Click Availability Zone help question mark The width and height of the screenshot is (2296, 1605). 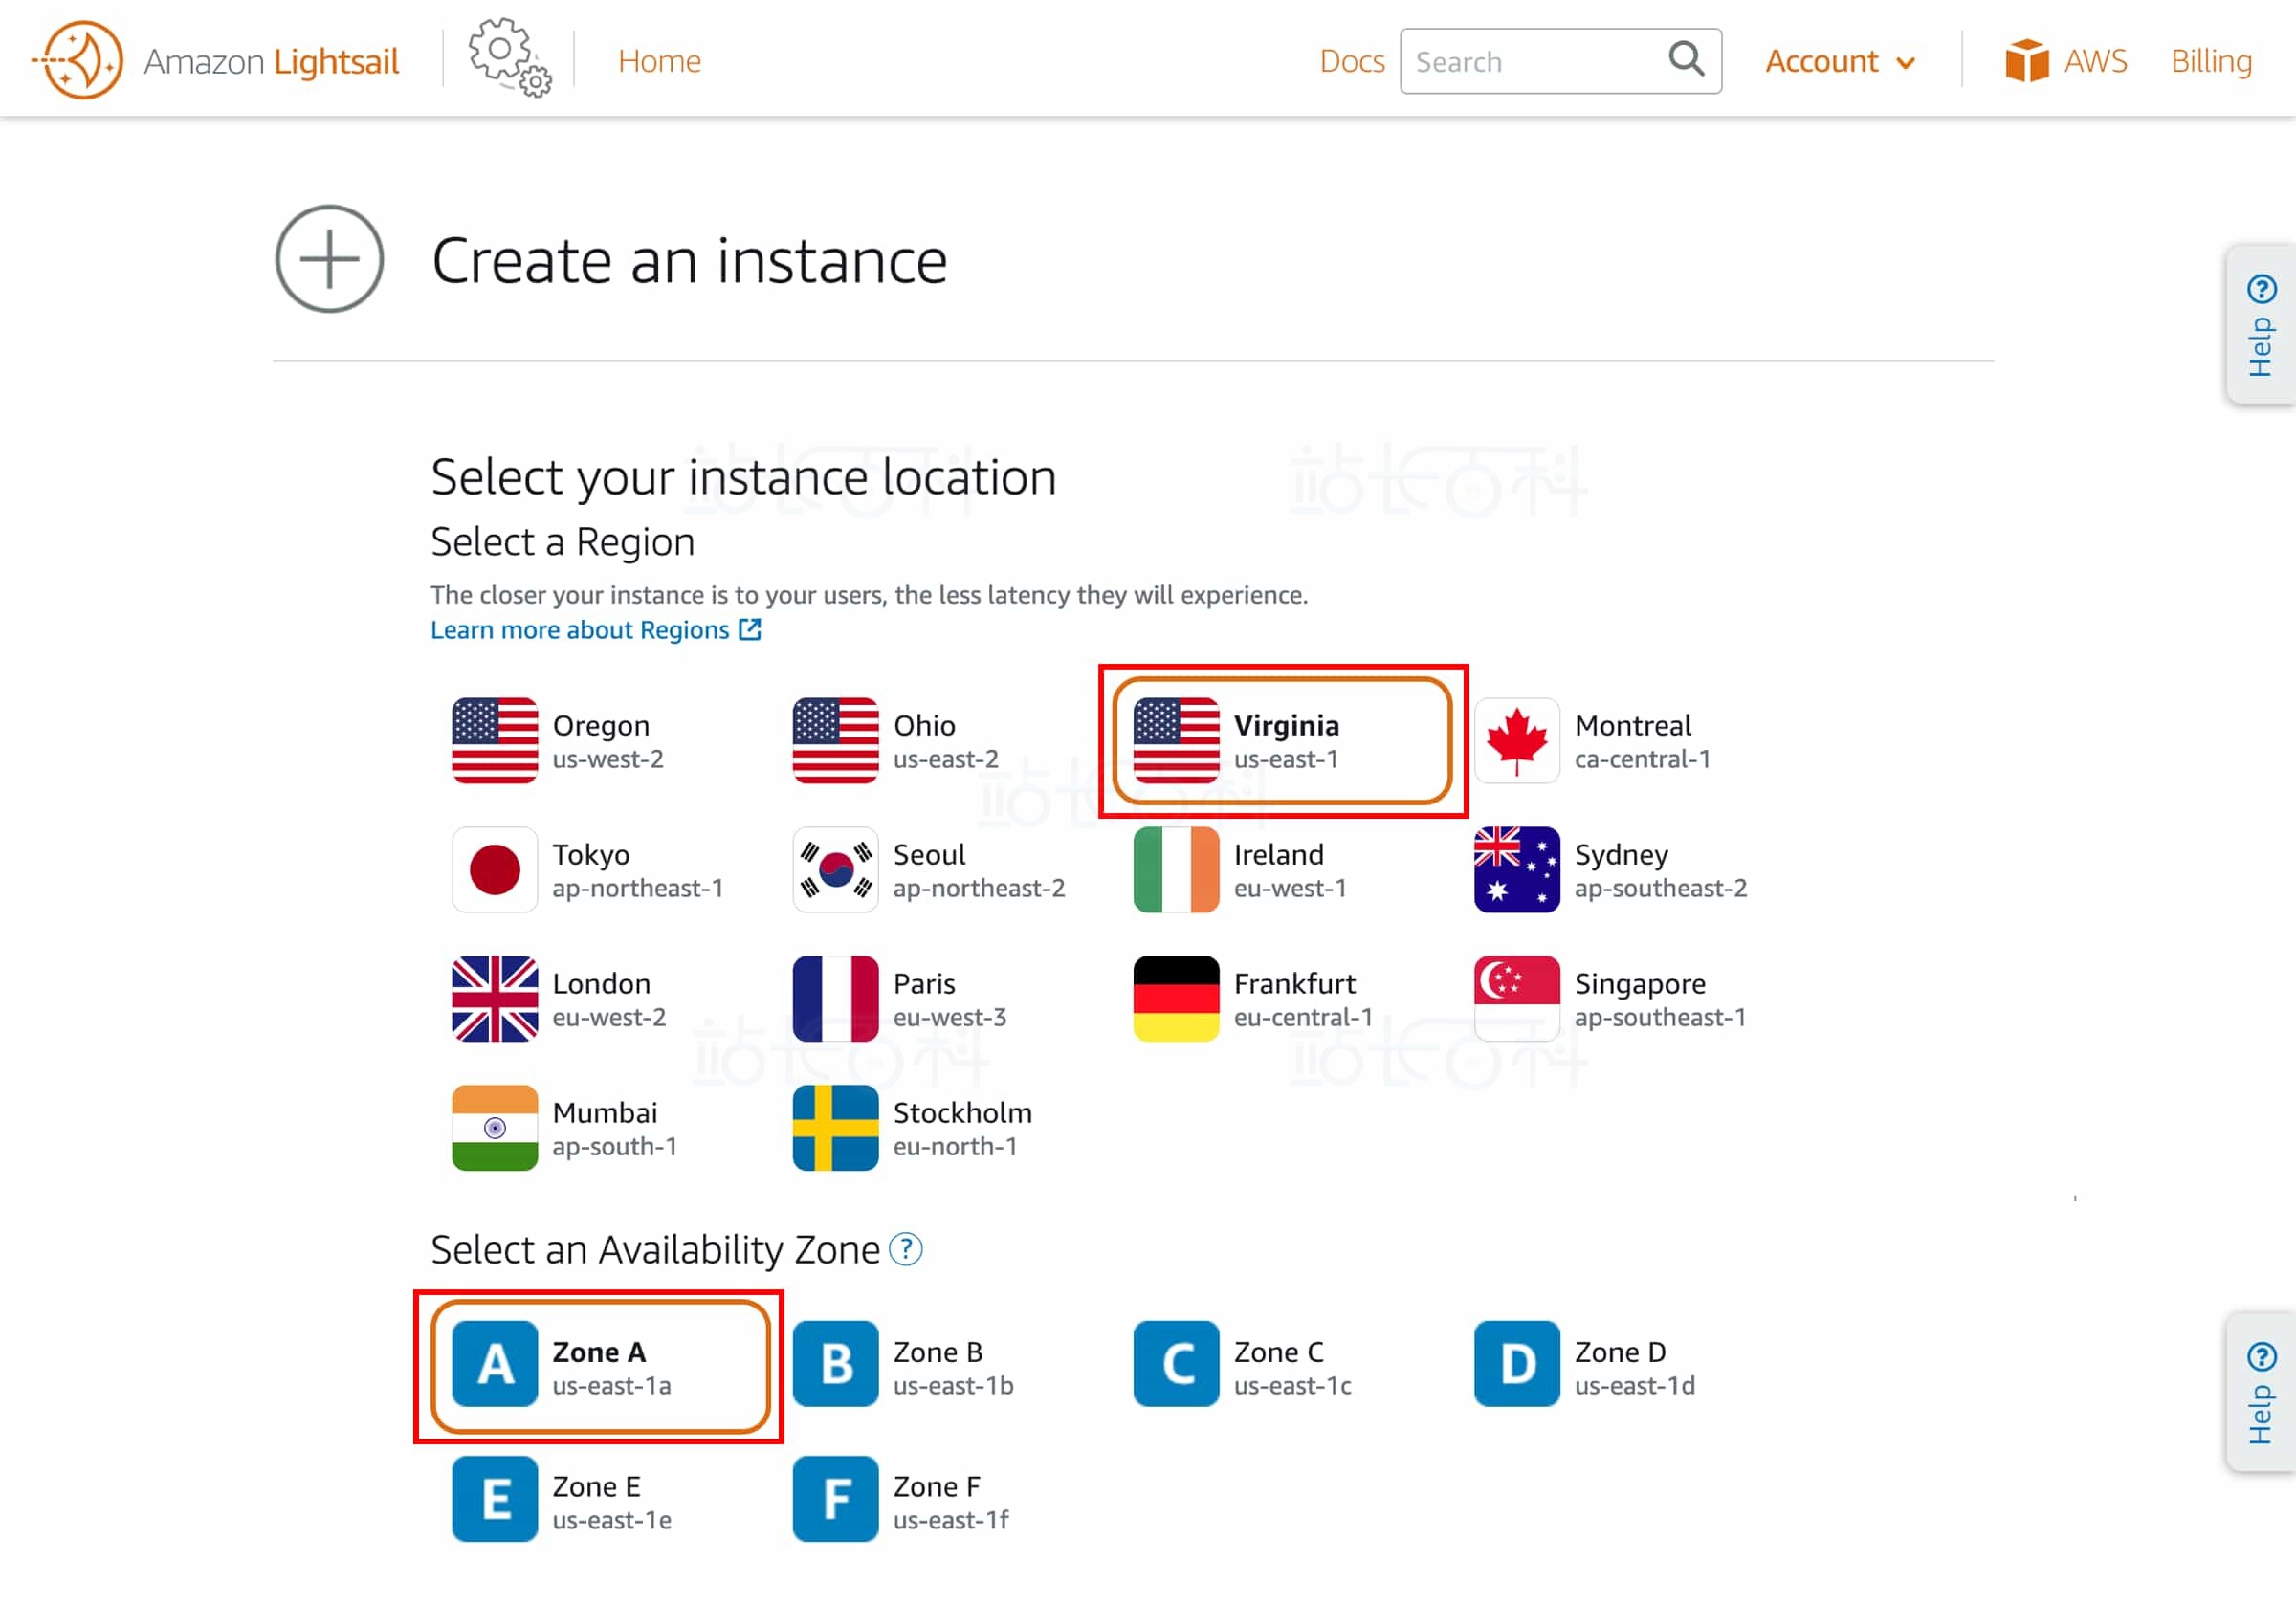coord(906,1249)
